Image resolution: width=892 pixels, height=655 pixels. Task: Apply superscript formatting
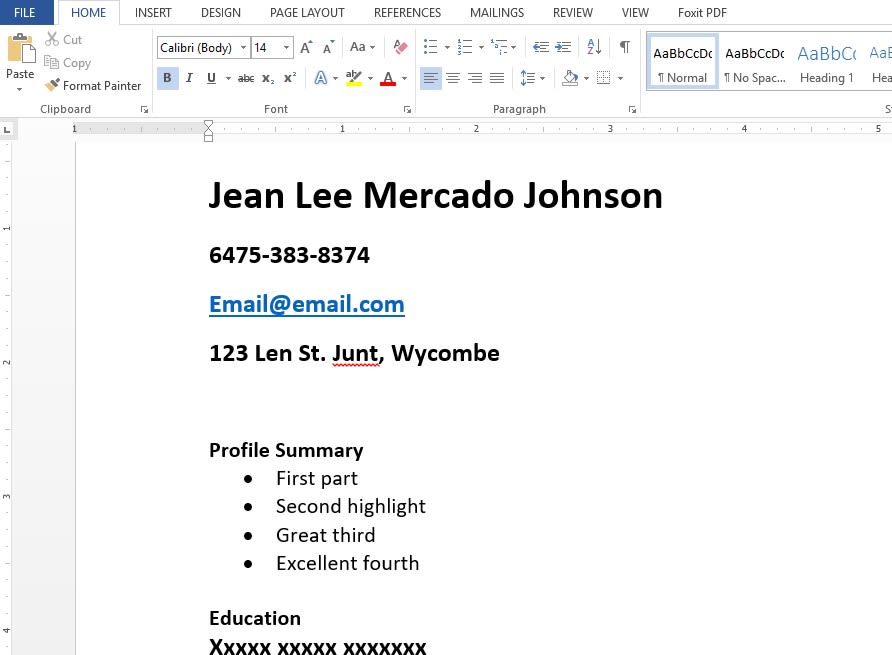coord(288,78)
